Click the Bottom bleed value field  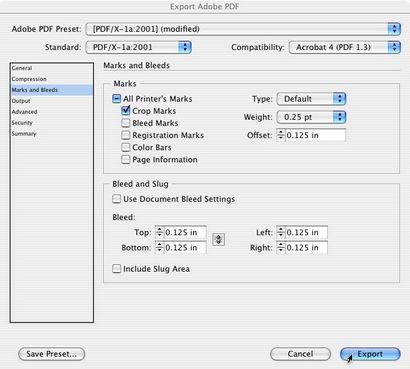(x=185, y=248)
